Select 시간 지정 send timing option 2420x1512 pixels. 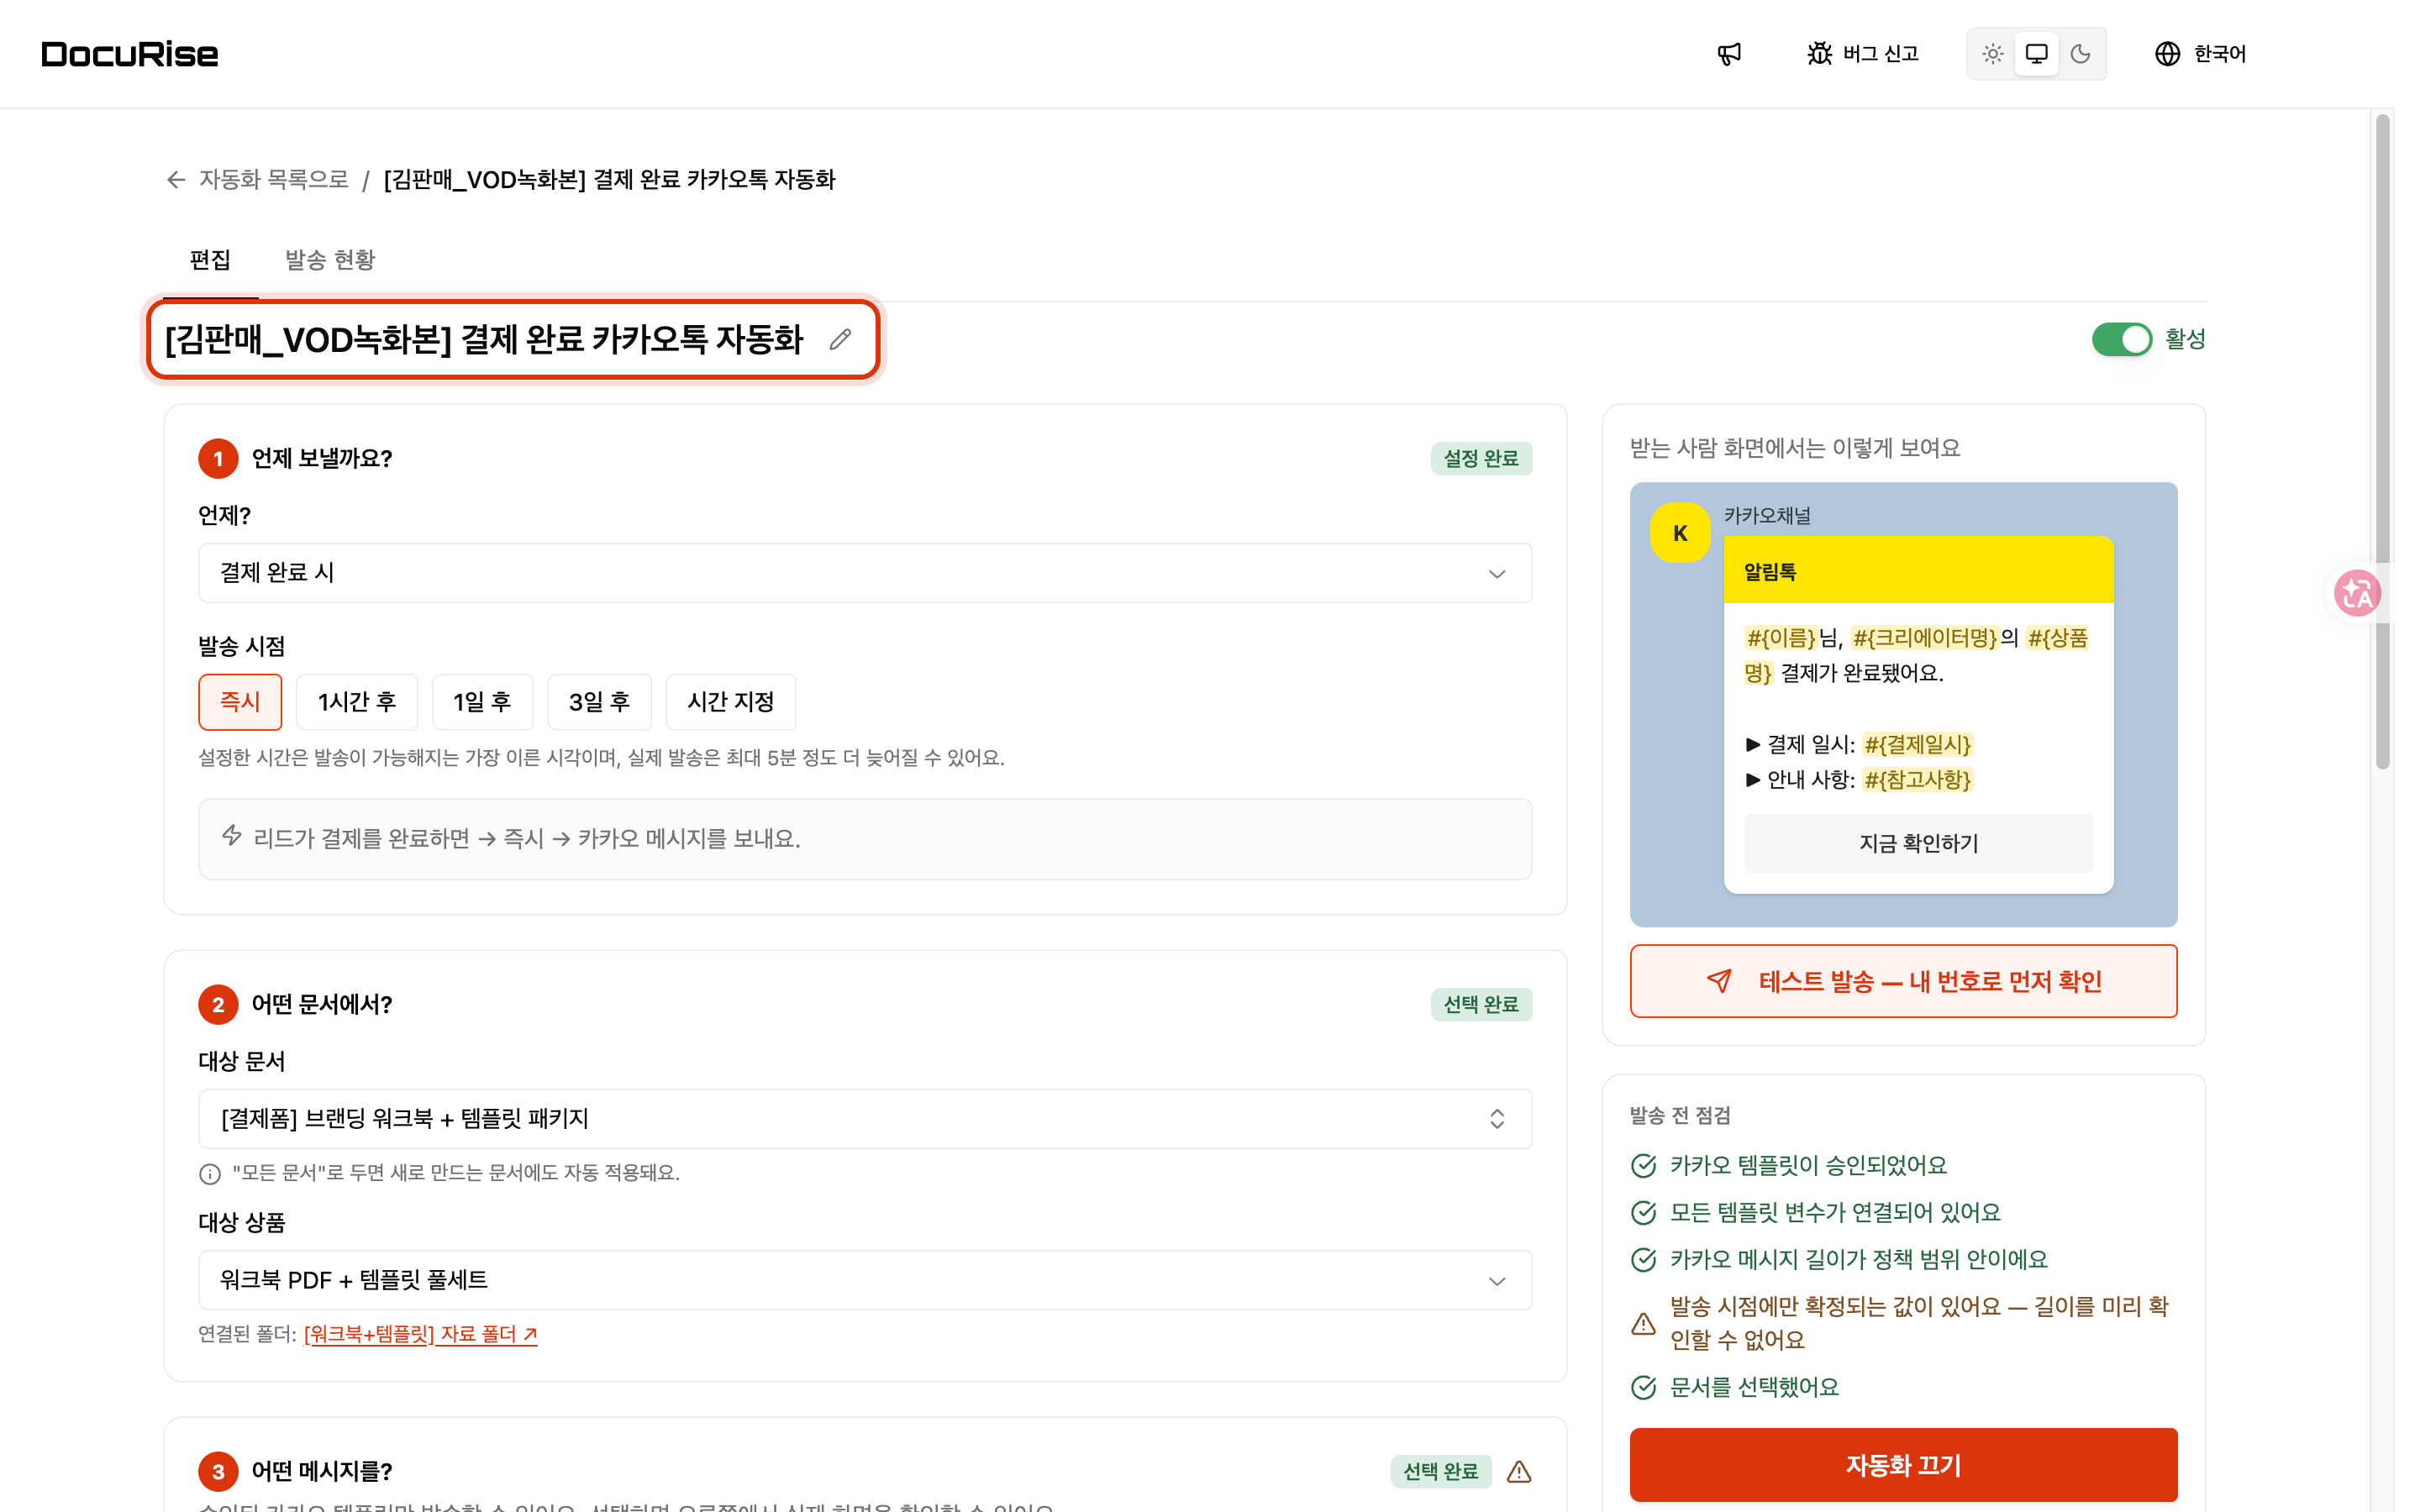(731, 702)
